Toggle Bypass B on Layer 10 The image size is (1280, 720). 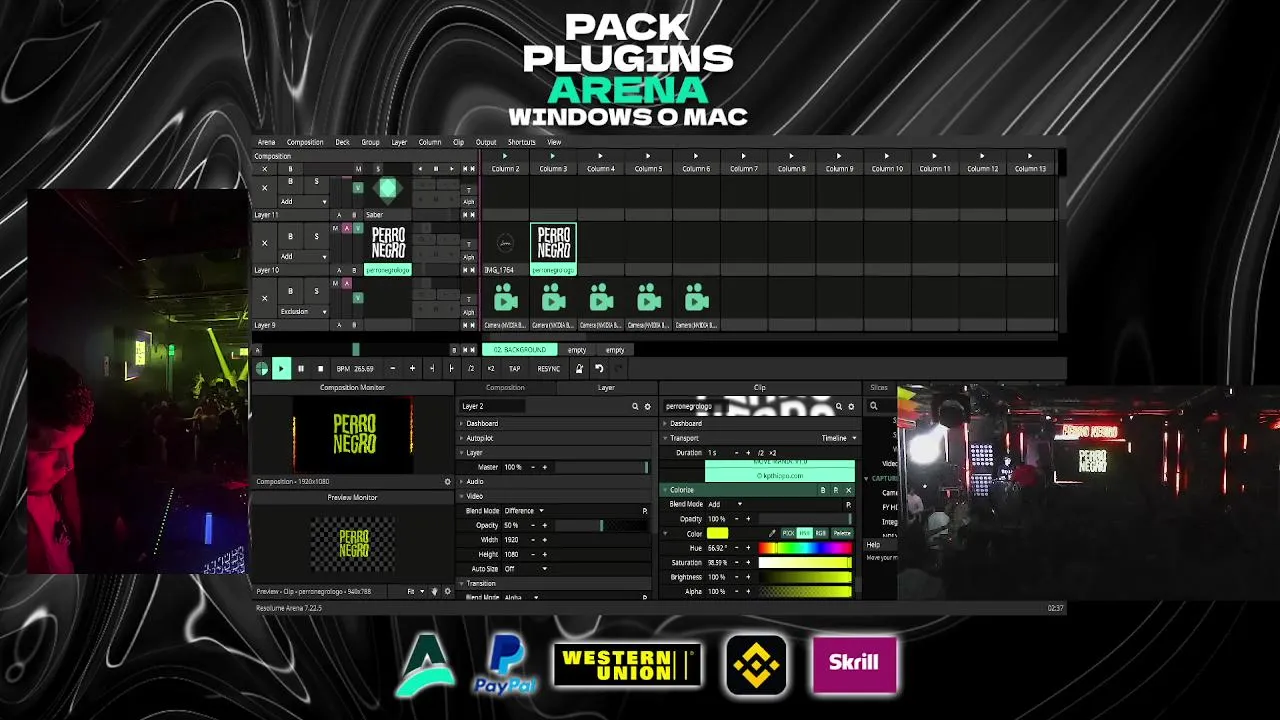click(x=290, y=236)
